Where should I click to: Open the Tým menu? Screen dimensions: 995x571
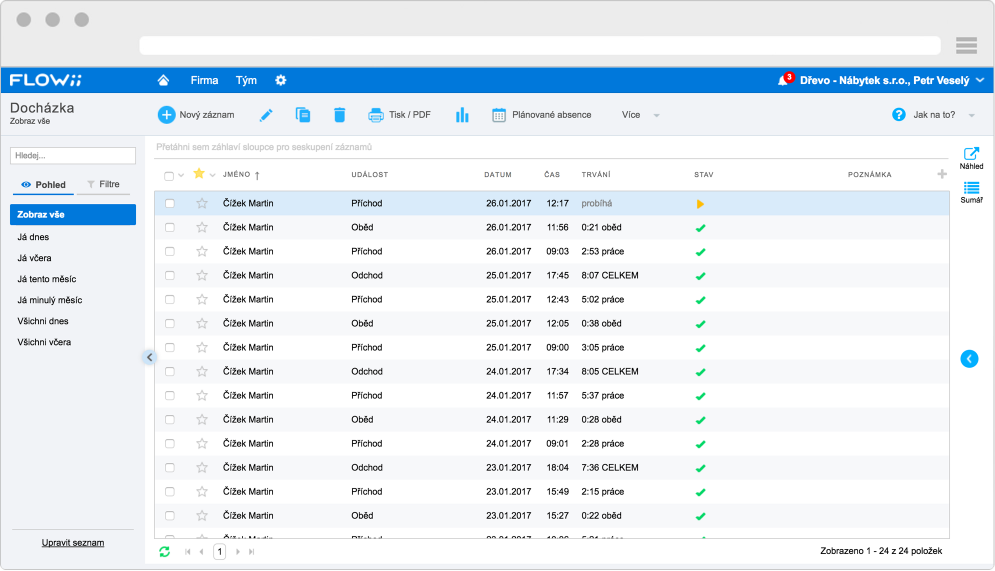[x=246, y=81]
